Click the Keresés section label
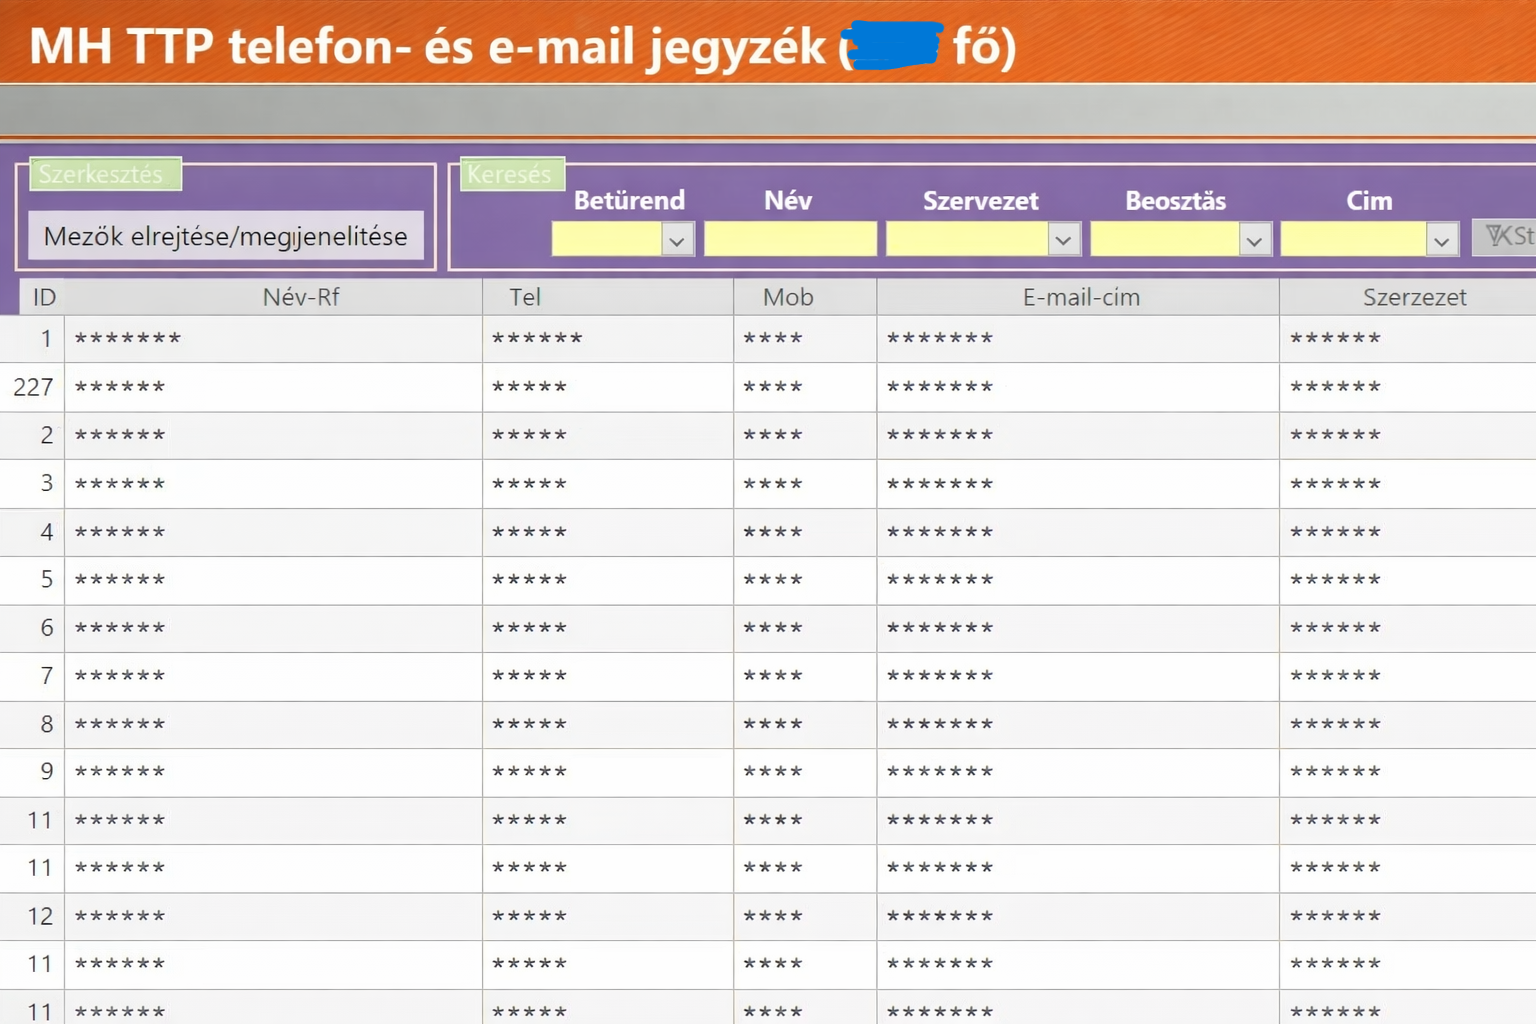 511,174
